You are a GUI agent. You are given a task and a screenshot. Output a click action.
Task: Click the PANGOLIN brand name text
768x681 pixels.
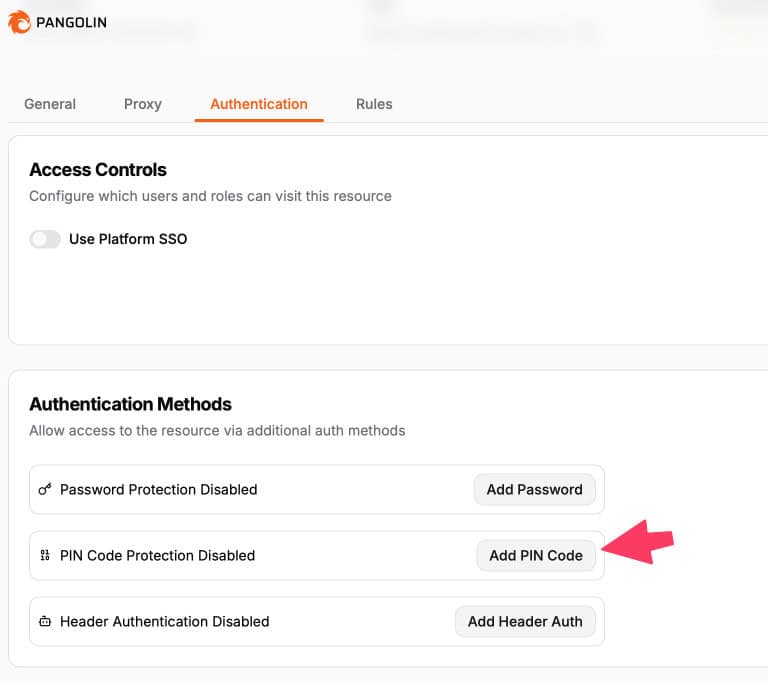point(72,23)
